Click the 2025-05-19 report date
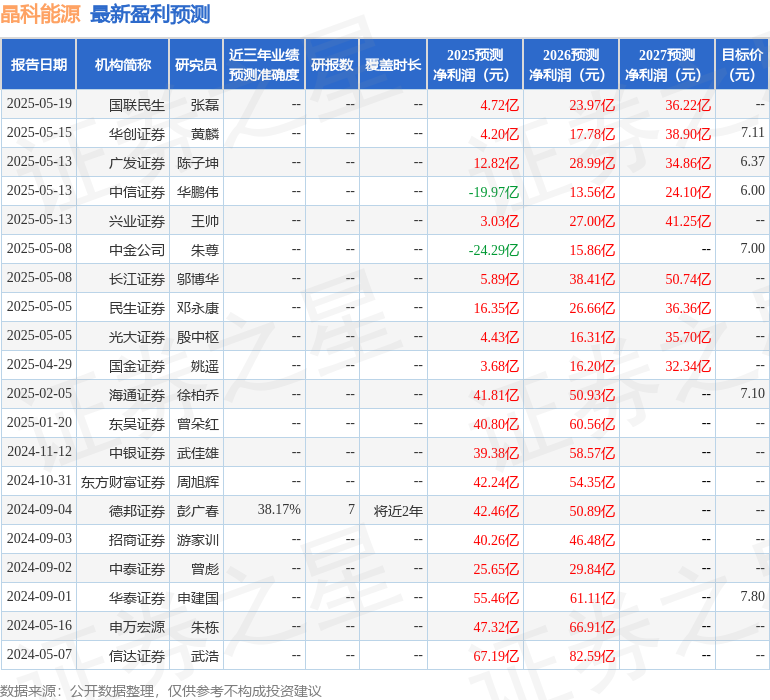This screenshot has width=770, height=700. tap(39, 104)
